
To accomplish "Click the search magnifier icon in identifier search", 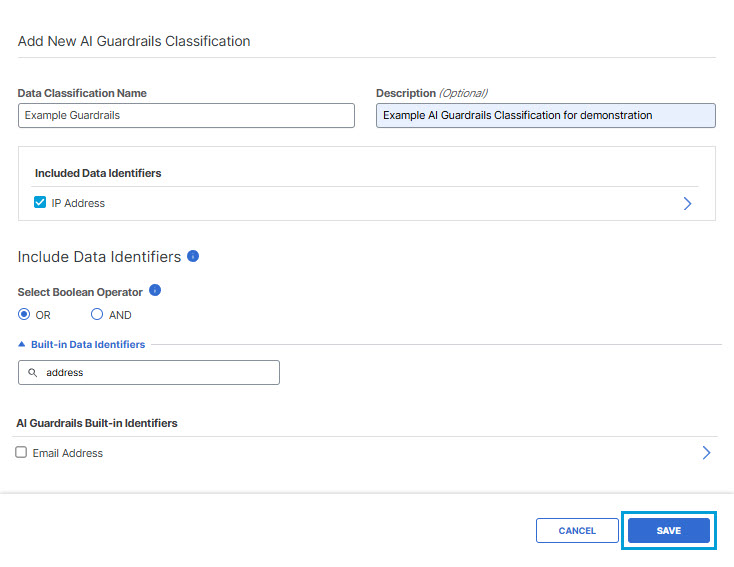I will (32, 372).
